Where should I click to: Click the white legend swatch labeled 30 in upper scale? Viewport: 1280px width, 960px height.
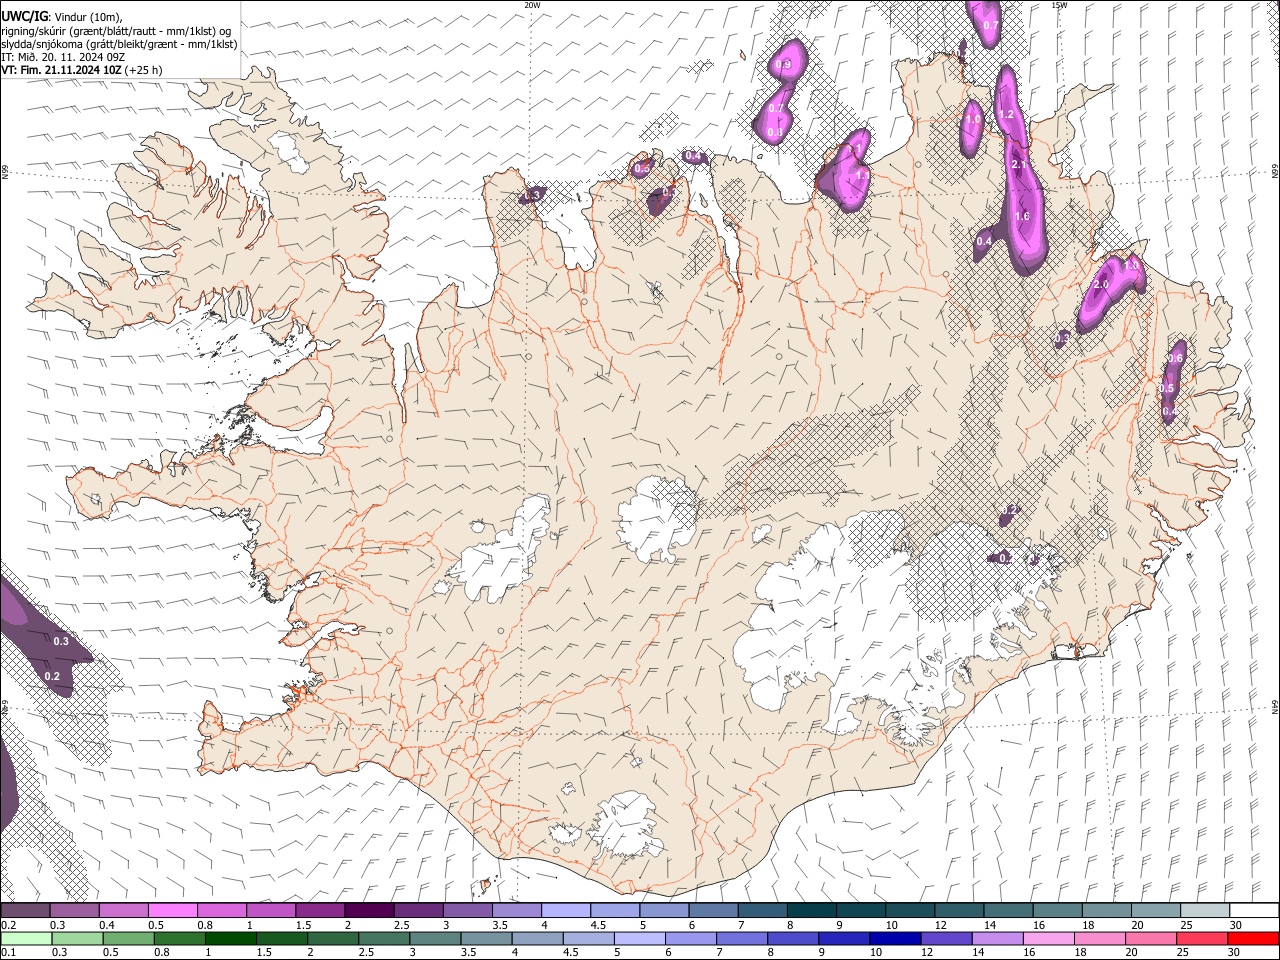coord(1254,911)
